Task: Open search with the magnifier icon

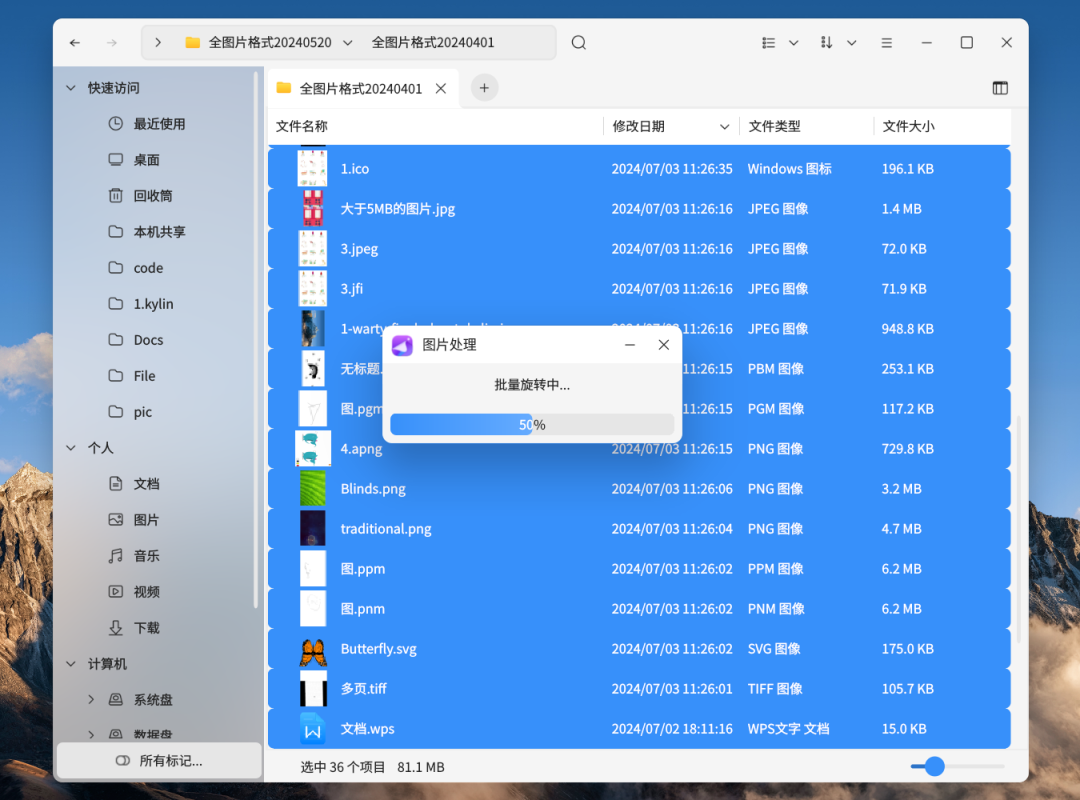Action: click(579, 43)
